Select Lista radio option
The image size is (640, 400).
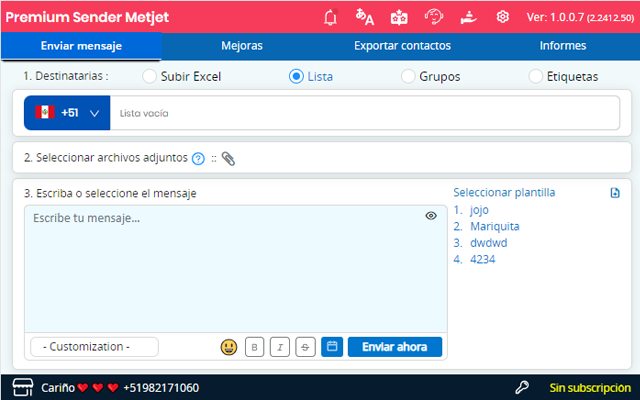296,76
